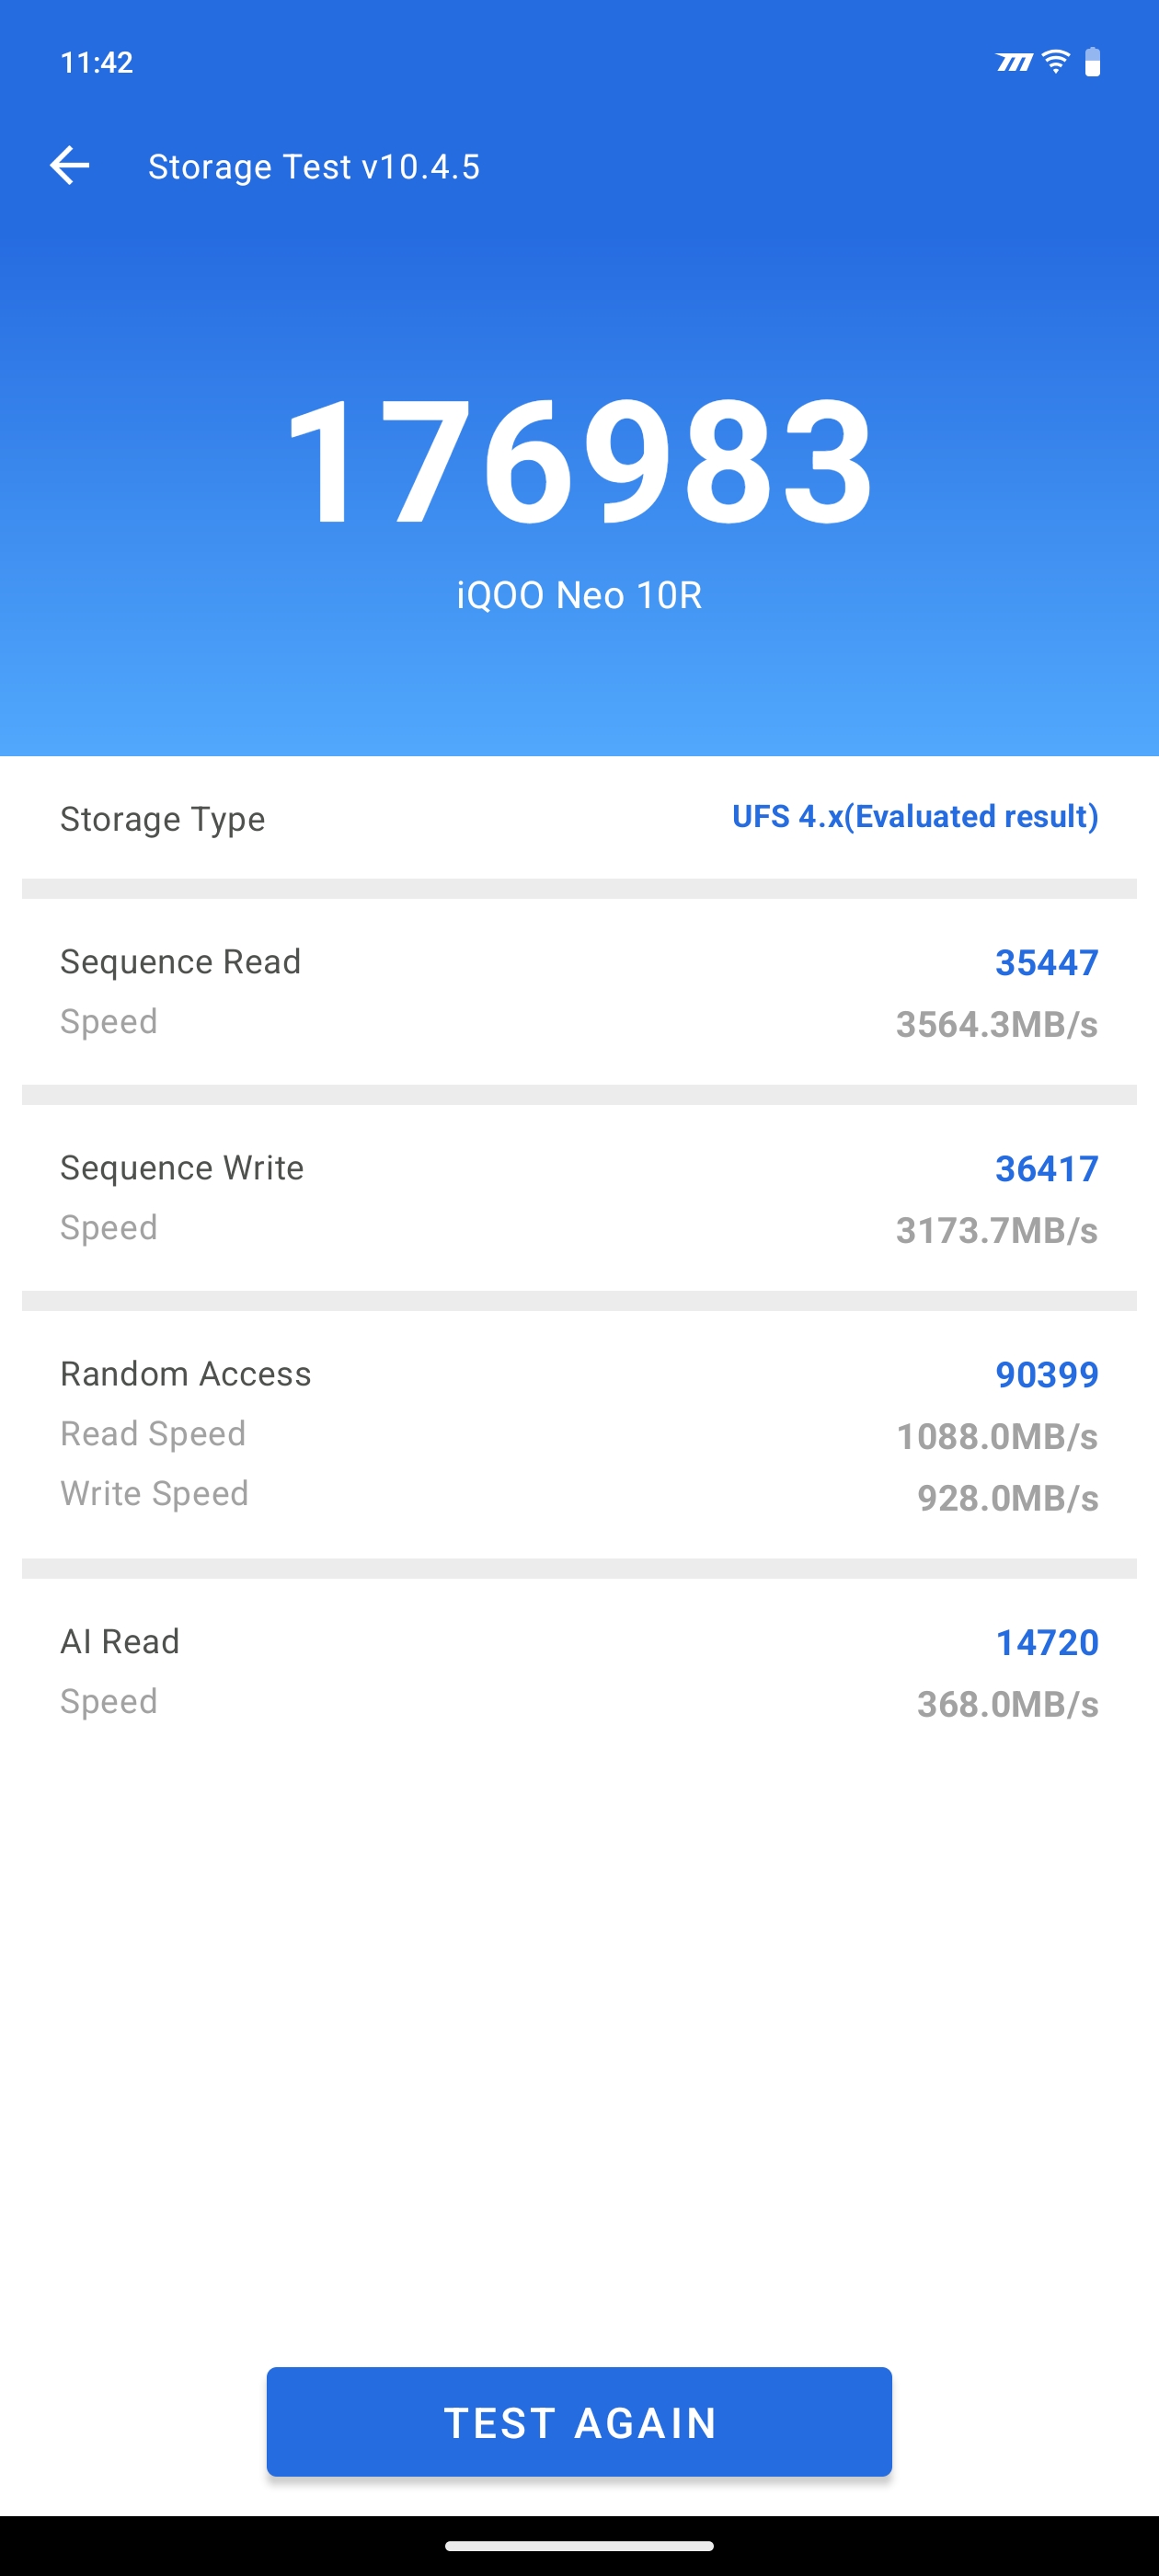The width and height of the screenshot is (1159, 2576).
Task: Tap the back arrow icon
Action: (70, 166)
